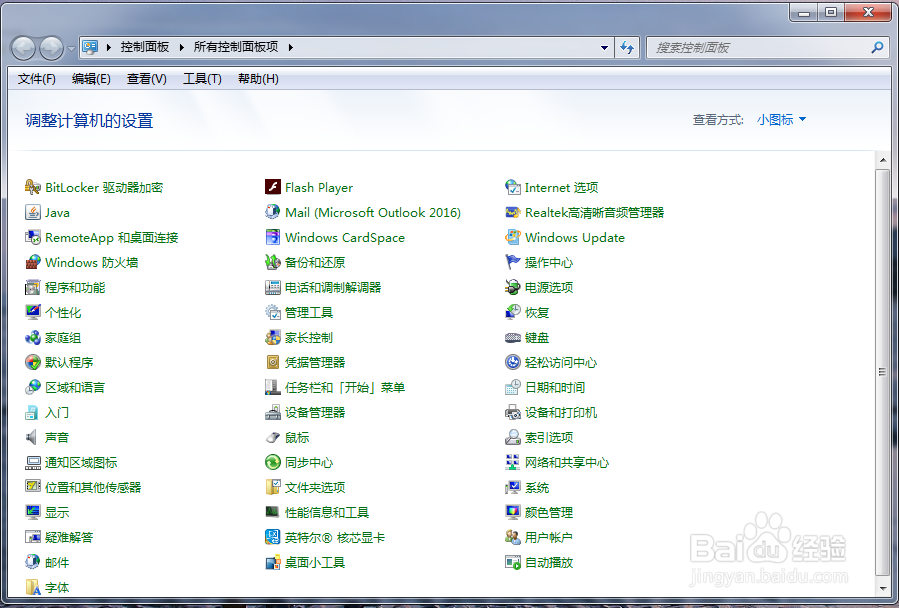Screen dimensions: 899x608
Task: Click the 英特尔 核芯显卡 icon
Action: 272,537
